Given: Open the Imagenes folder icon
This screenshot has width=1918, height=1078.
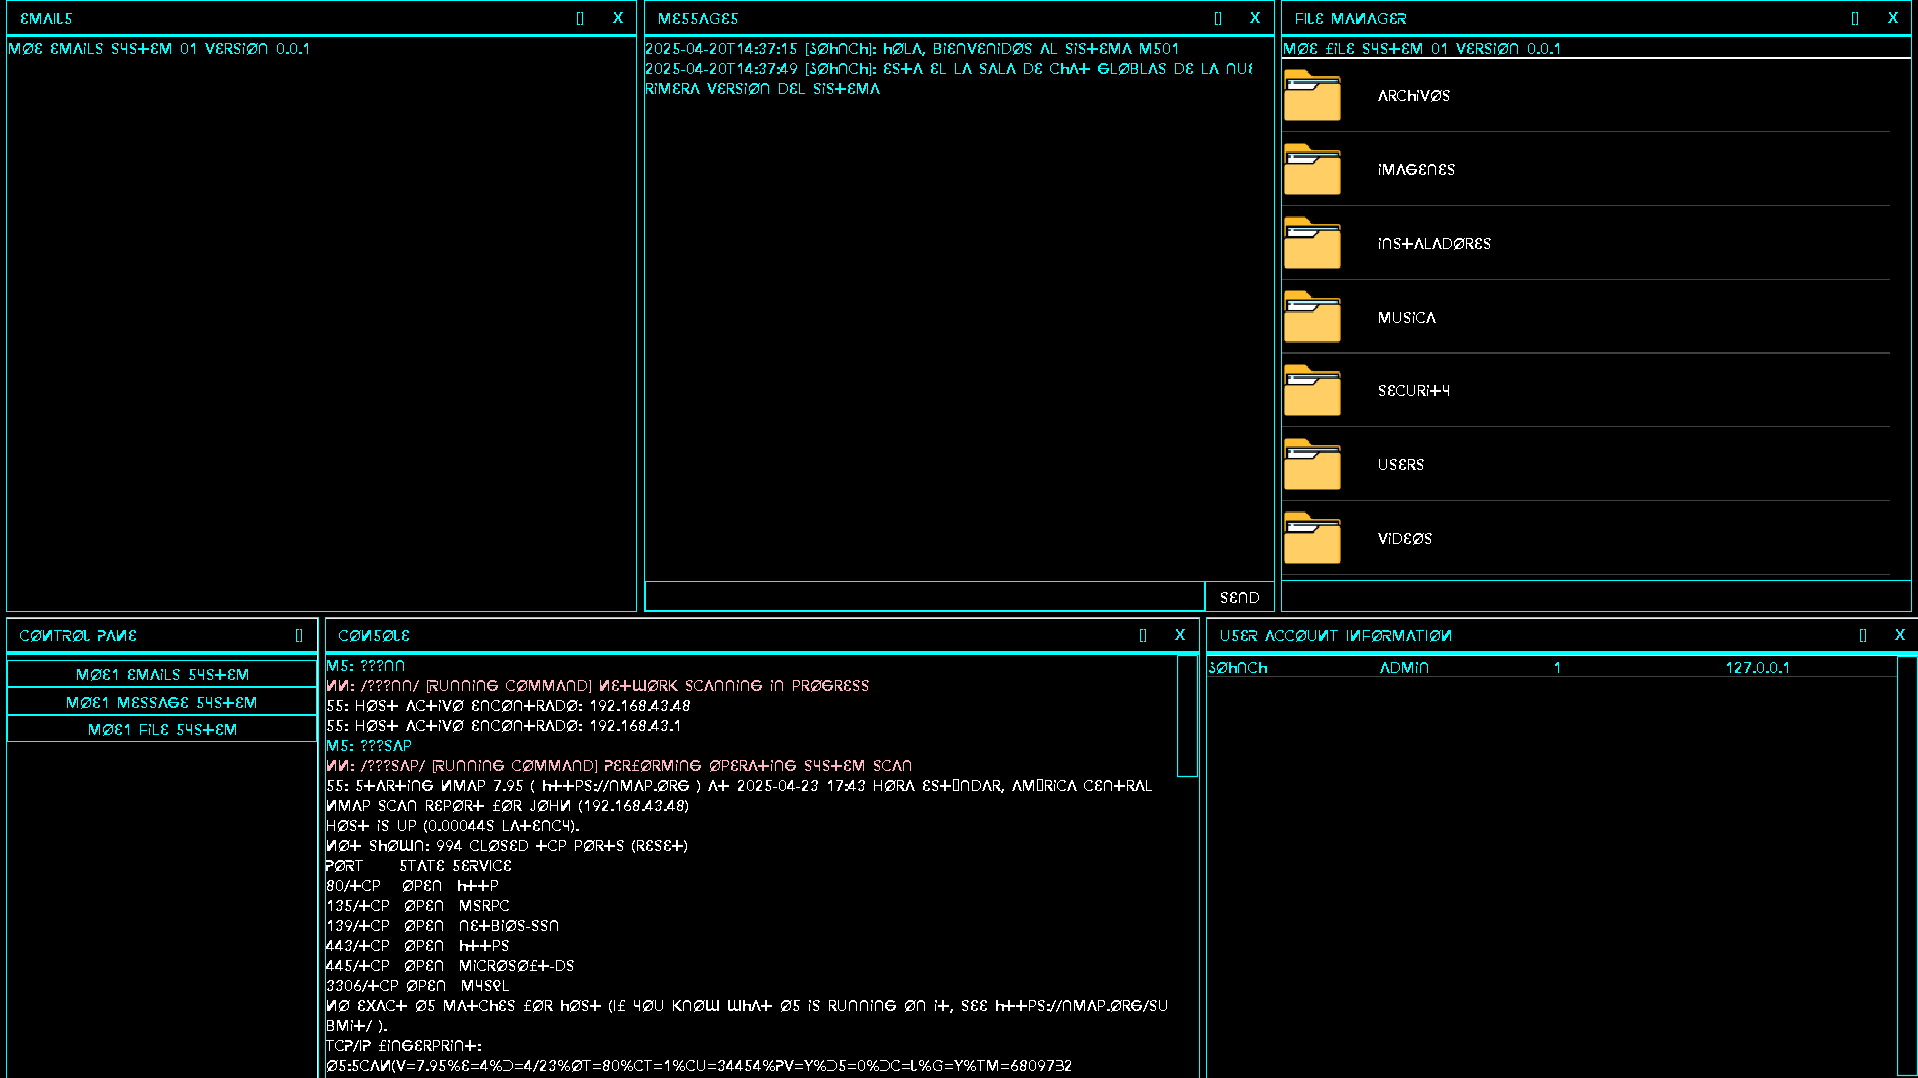Looking at the screenshot, I should pos(1312,170).
